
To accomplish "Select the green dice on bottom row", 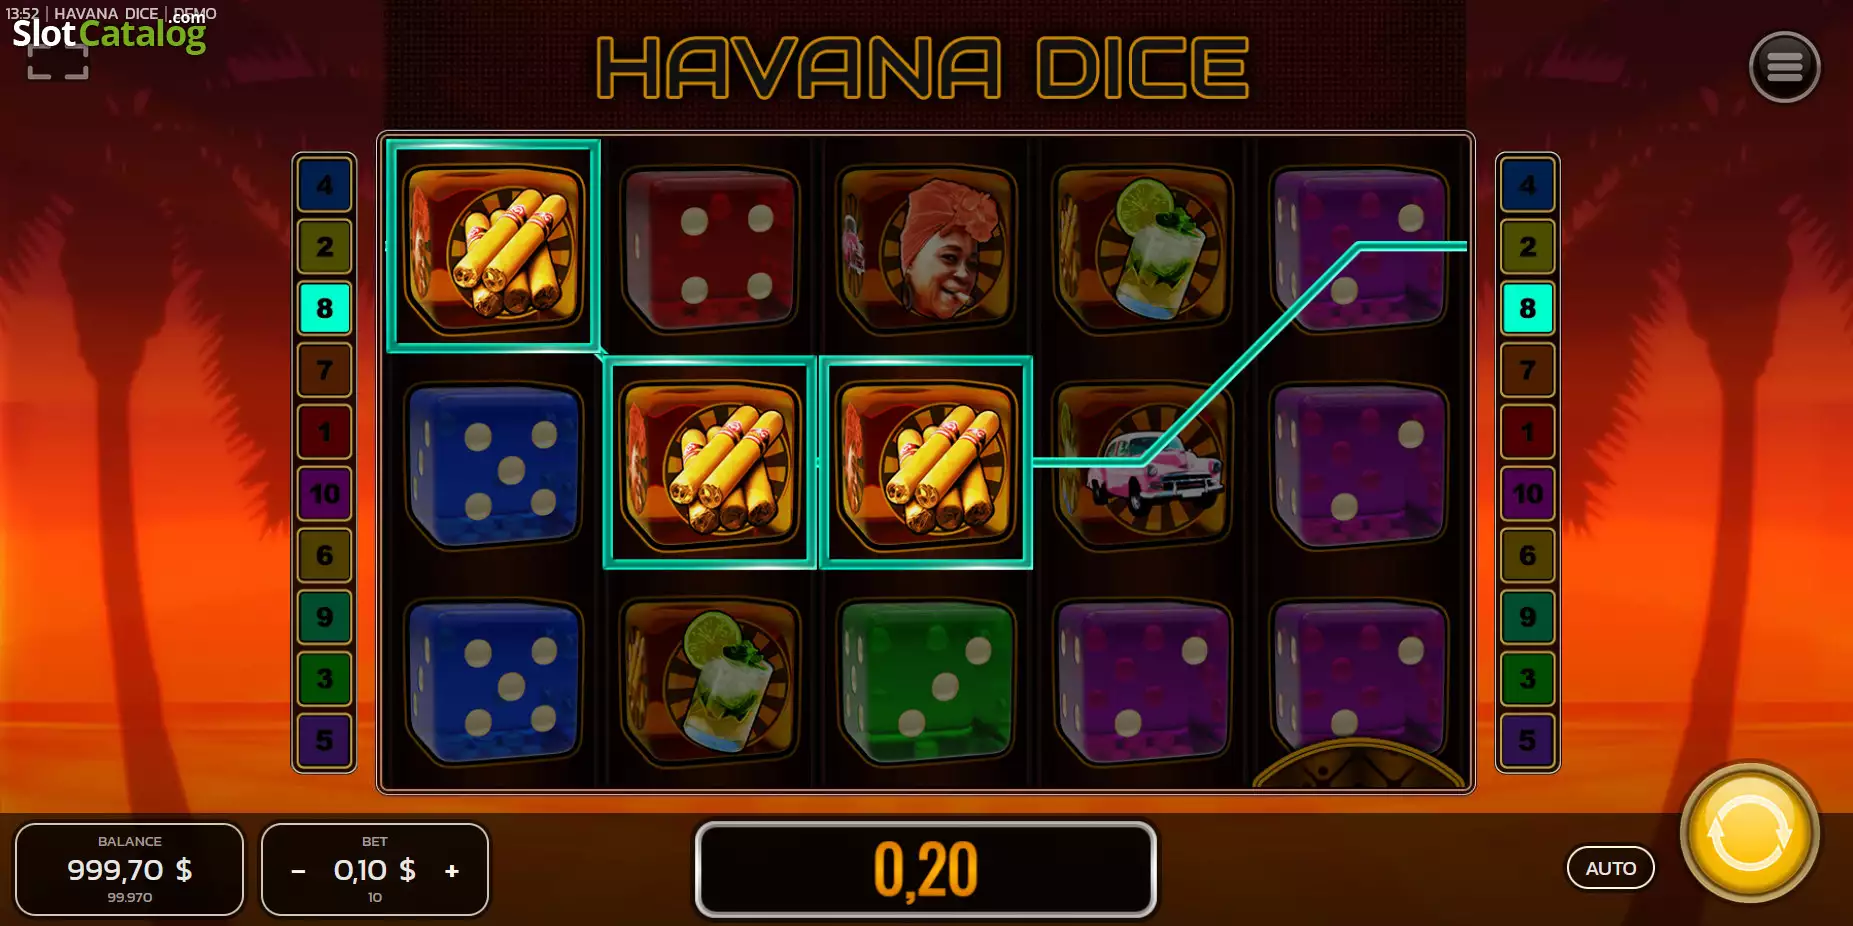I will pyautogui.click(x=927, y=682).
